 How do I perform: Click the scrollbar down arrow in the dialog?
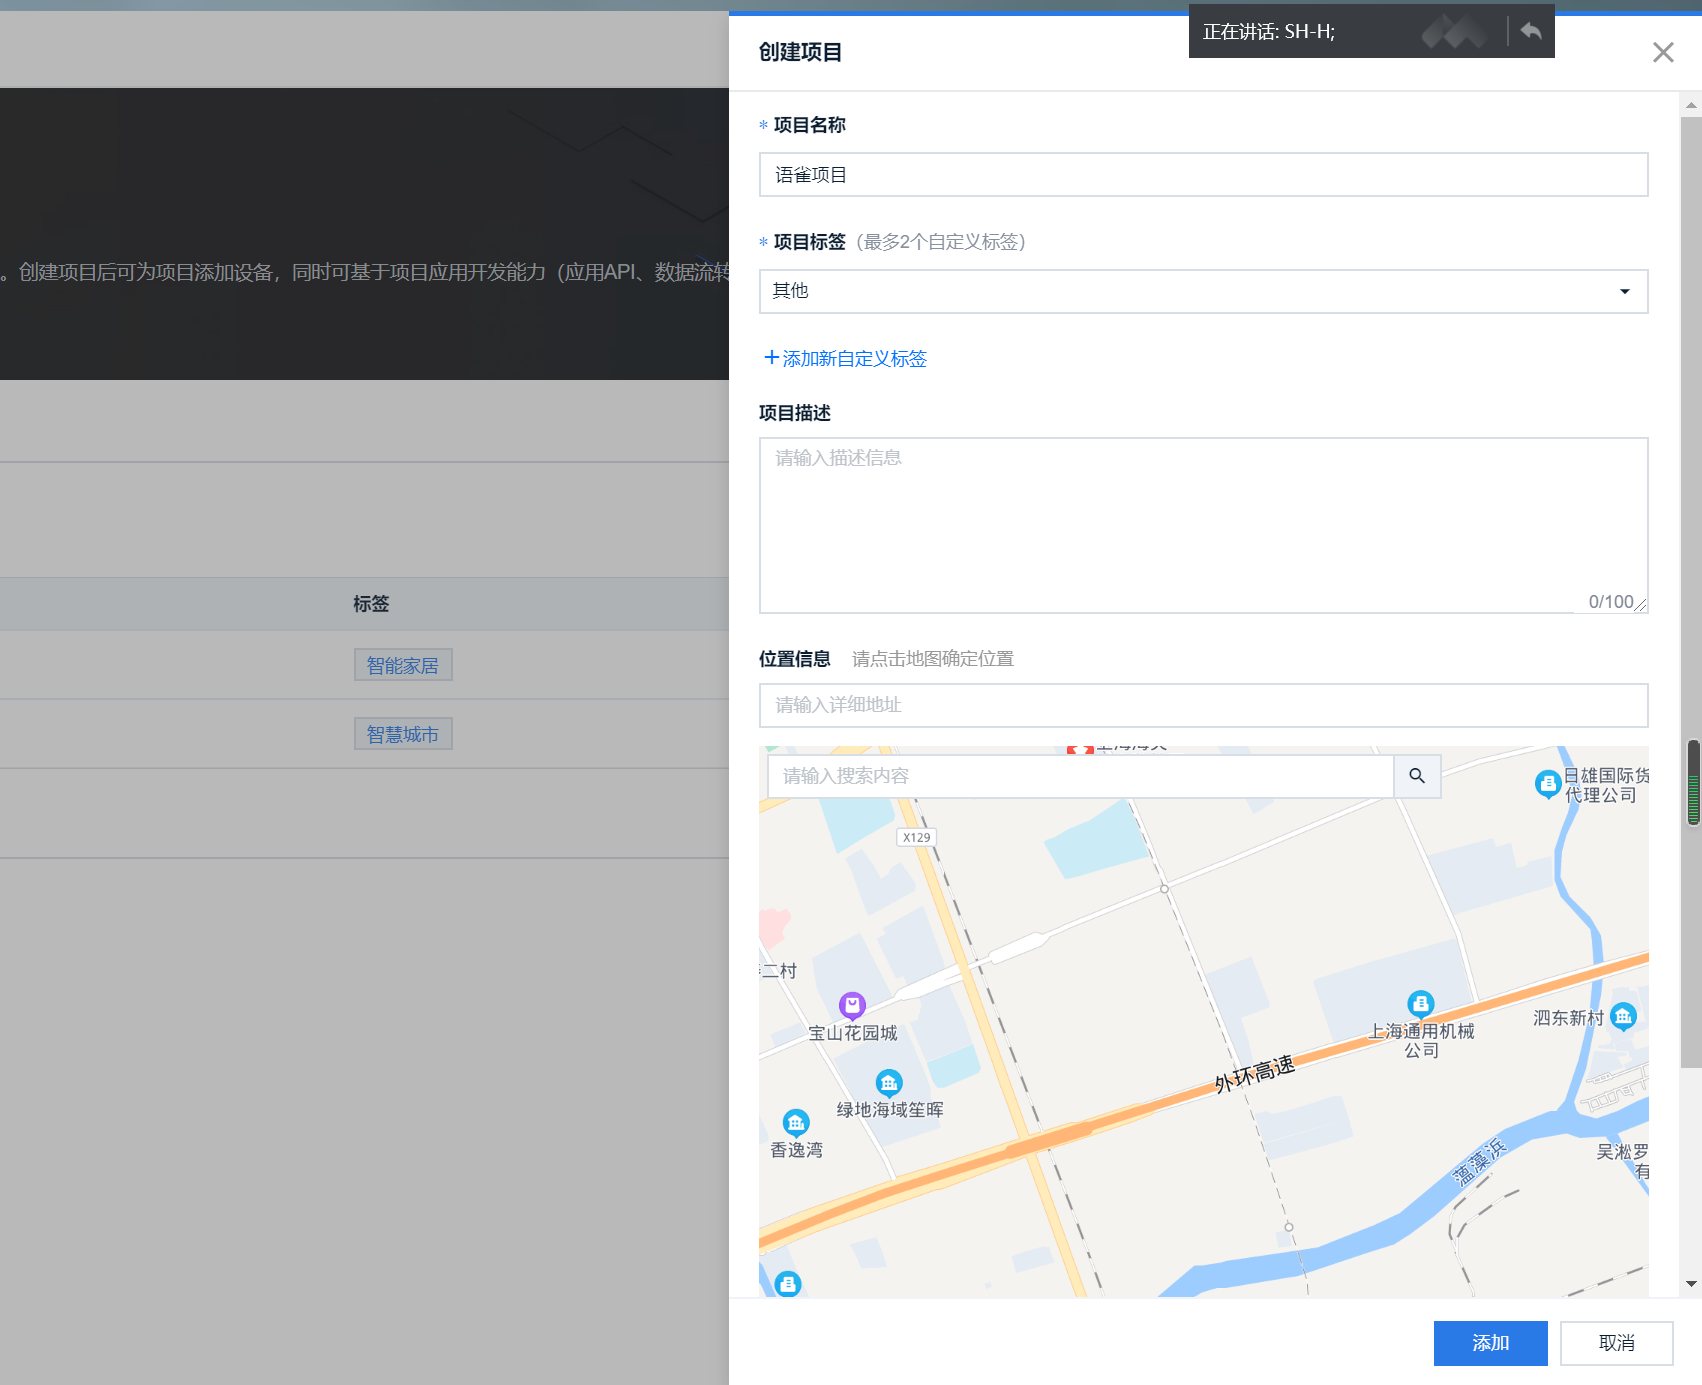1691,1284
